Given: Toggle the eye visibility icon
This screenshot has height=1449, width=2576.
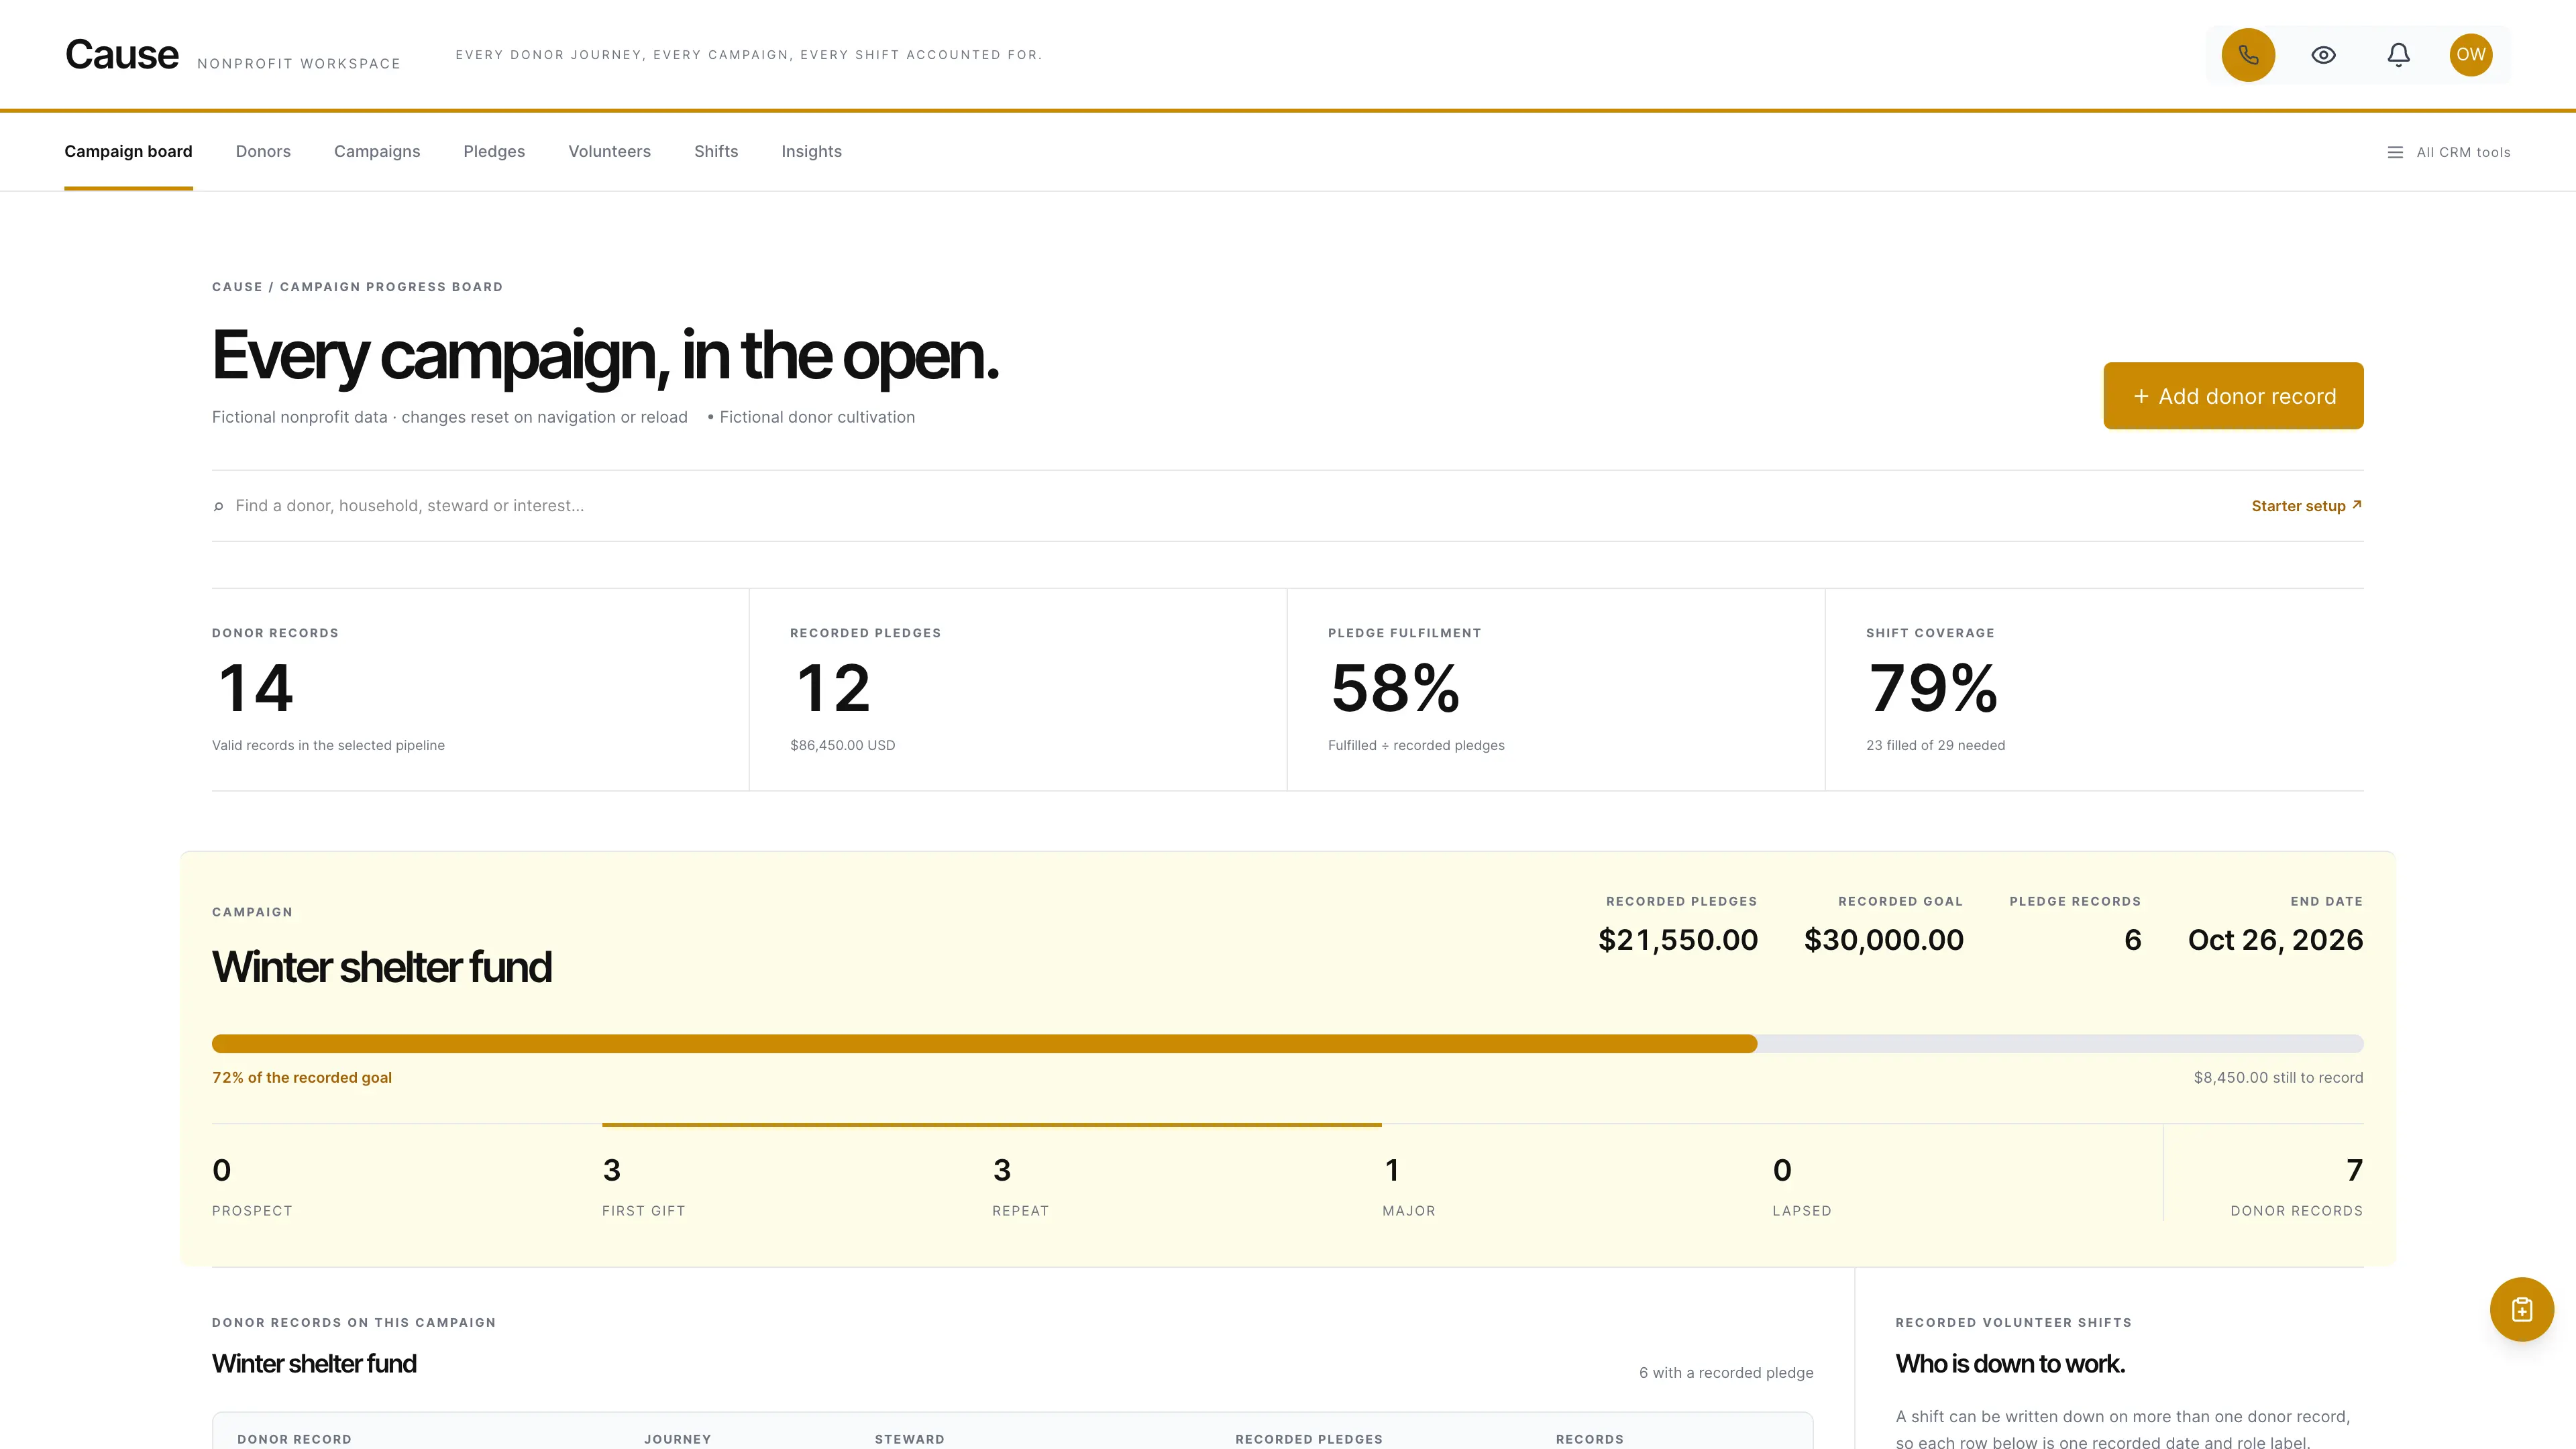Looking at the screenshot, I should (2323, 55).
